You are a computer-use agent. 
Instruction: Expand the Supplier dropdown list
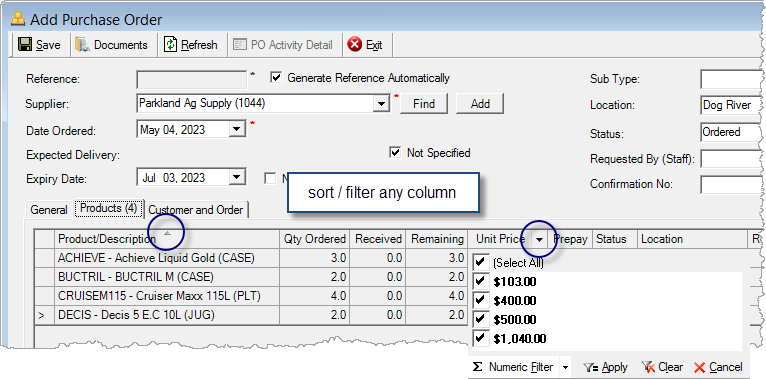[381, 104]
